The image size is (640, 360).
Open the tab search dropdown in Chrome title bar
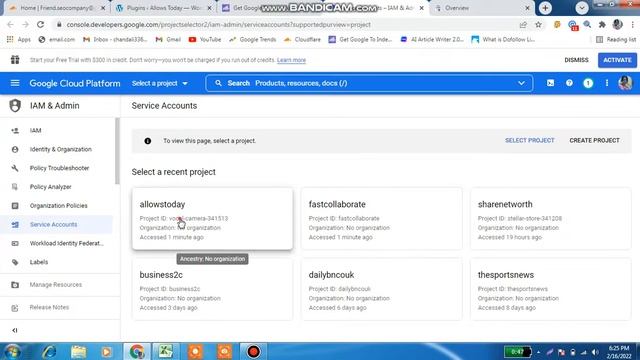tap(582, 8)
